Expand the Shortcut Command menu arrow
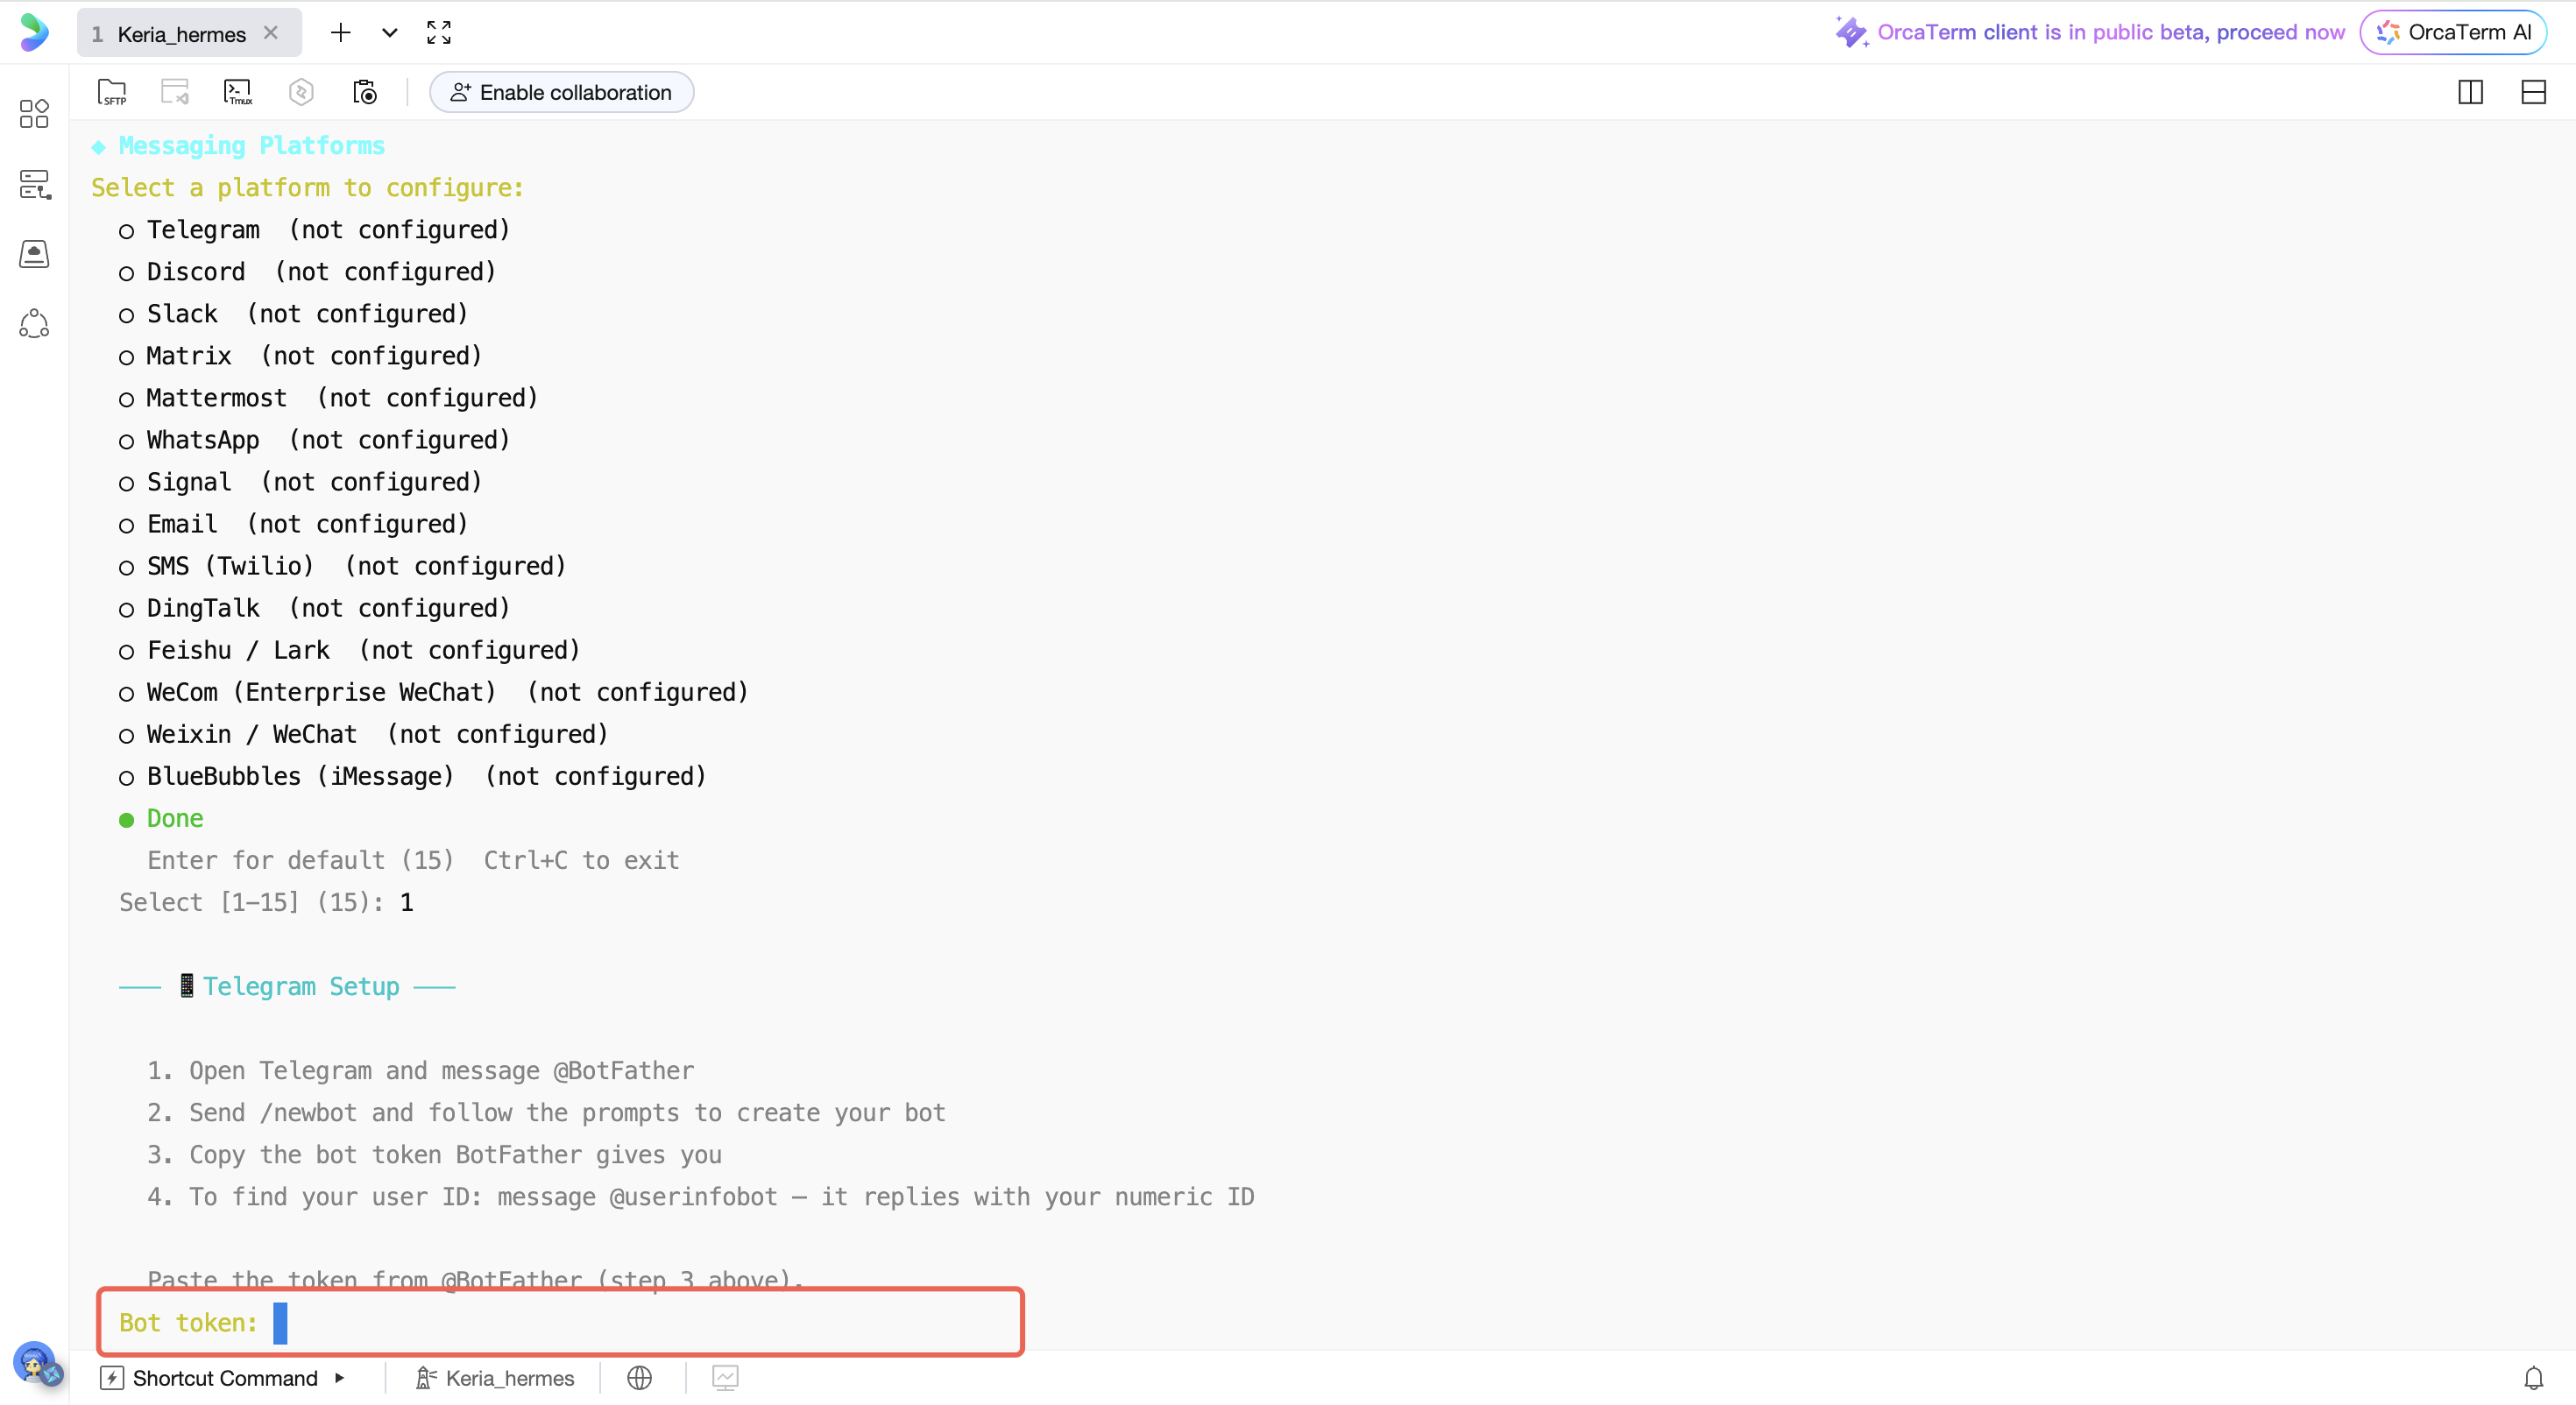Viewport: 2576px width, 1405px height. (x=340, y=1378)
